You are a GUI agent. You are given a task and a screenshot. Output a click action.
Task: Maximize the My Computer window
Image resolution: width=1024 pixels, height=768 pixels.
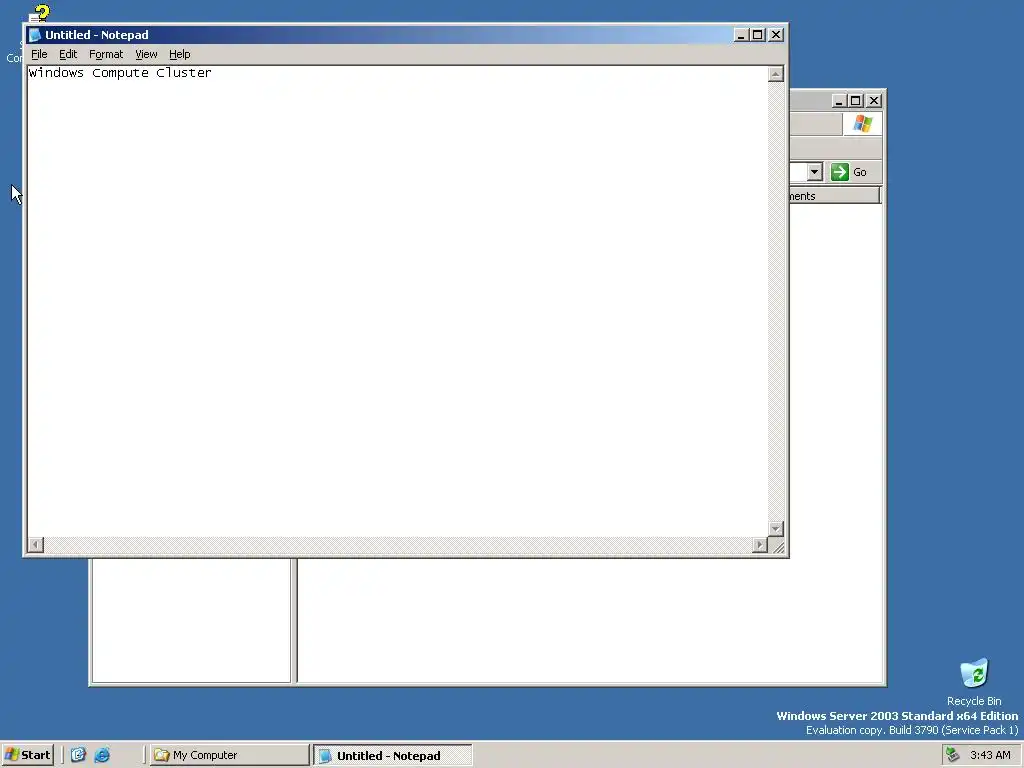click(x=856, y=101)
